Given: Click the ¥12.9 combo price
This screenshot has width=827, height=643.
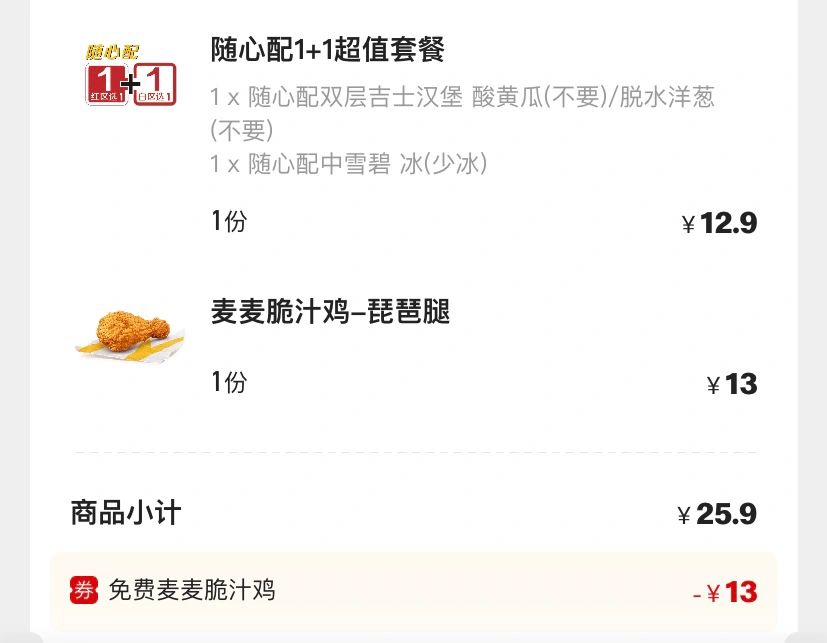Looking at the screenshot, I should tap(719, 223).
